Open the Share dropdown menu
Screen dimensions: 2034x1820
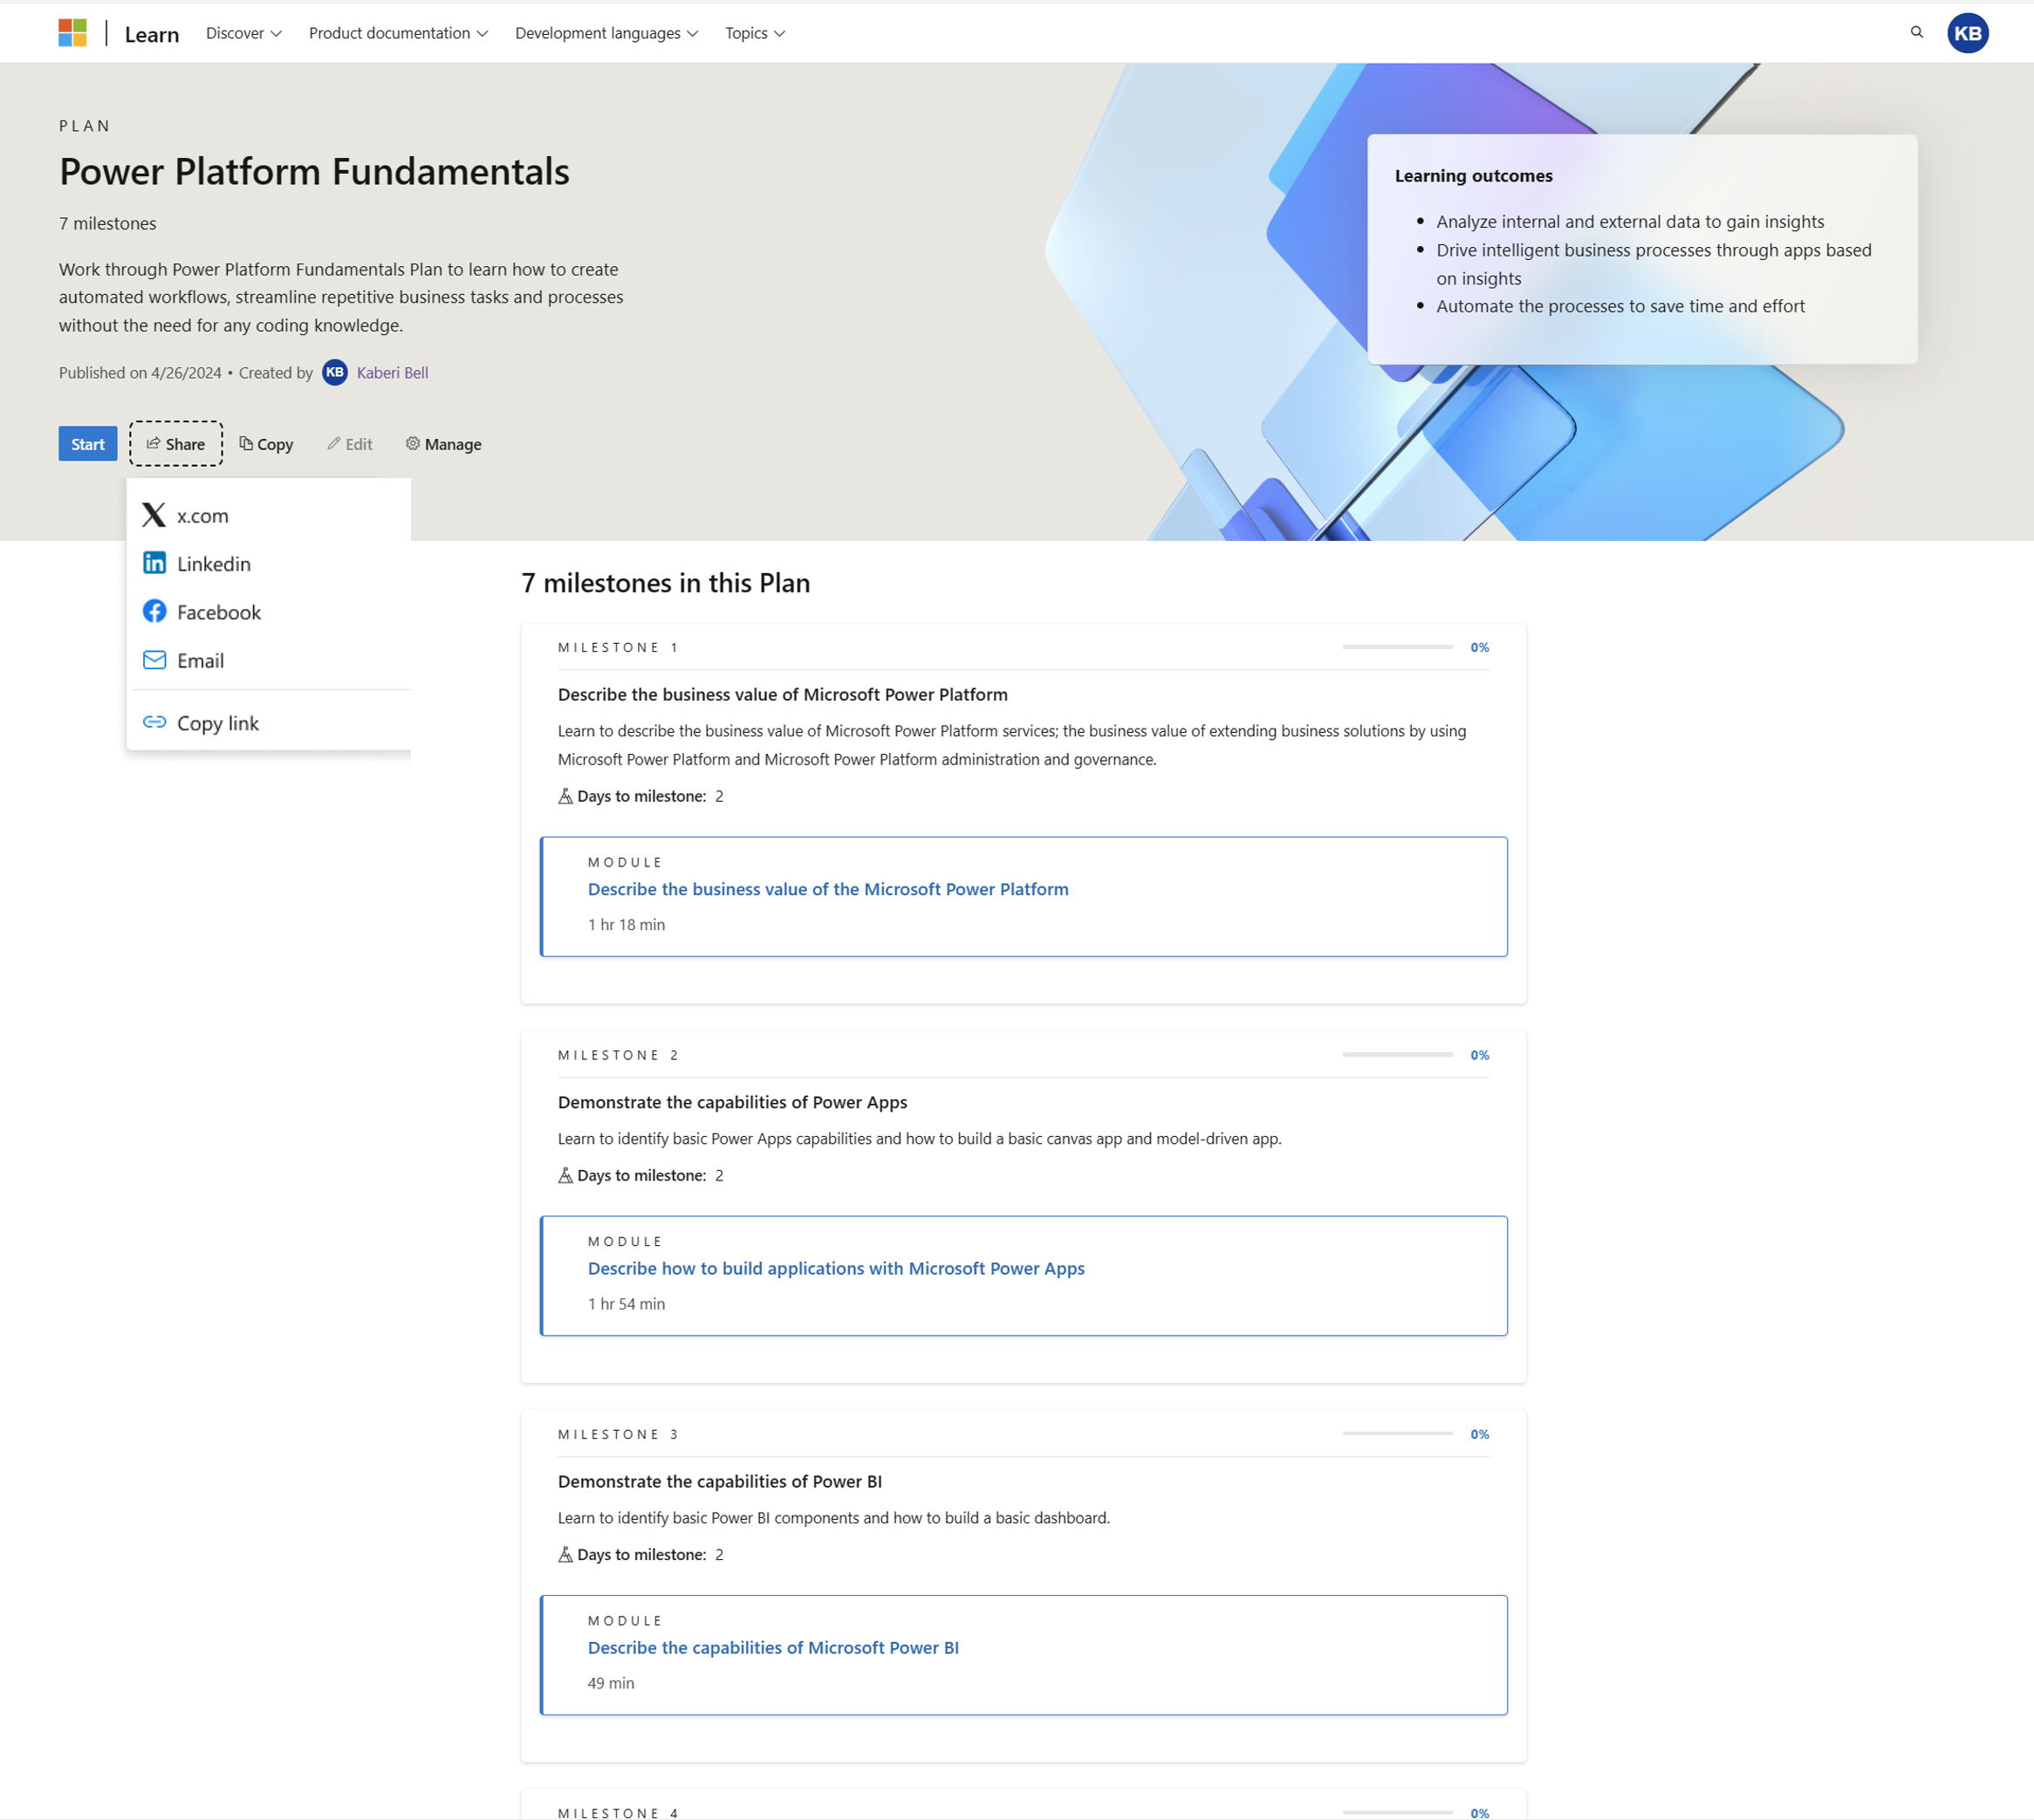[175, 442]
